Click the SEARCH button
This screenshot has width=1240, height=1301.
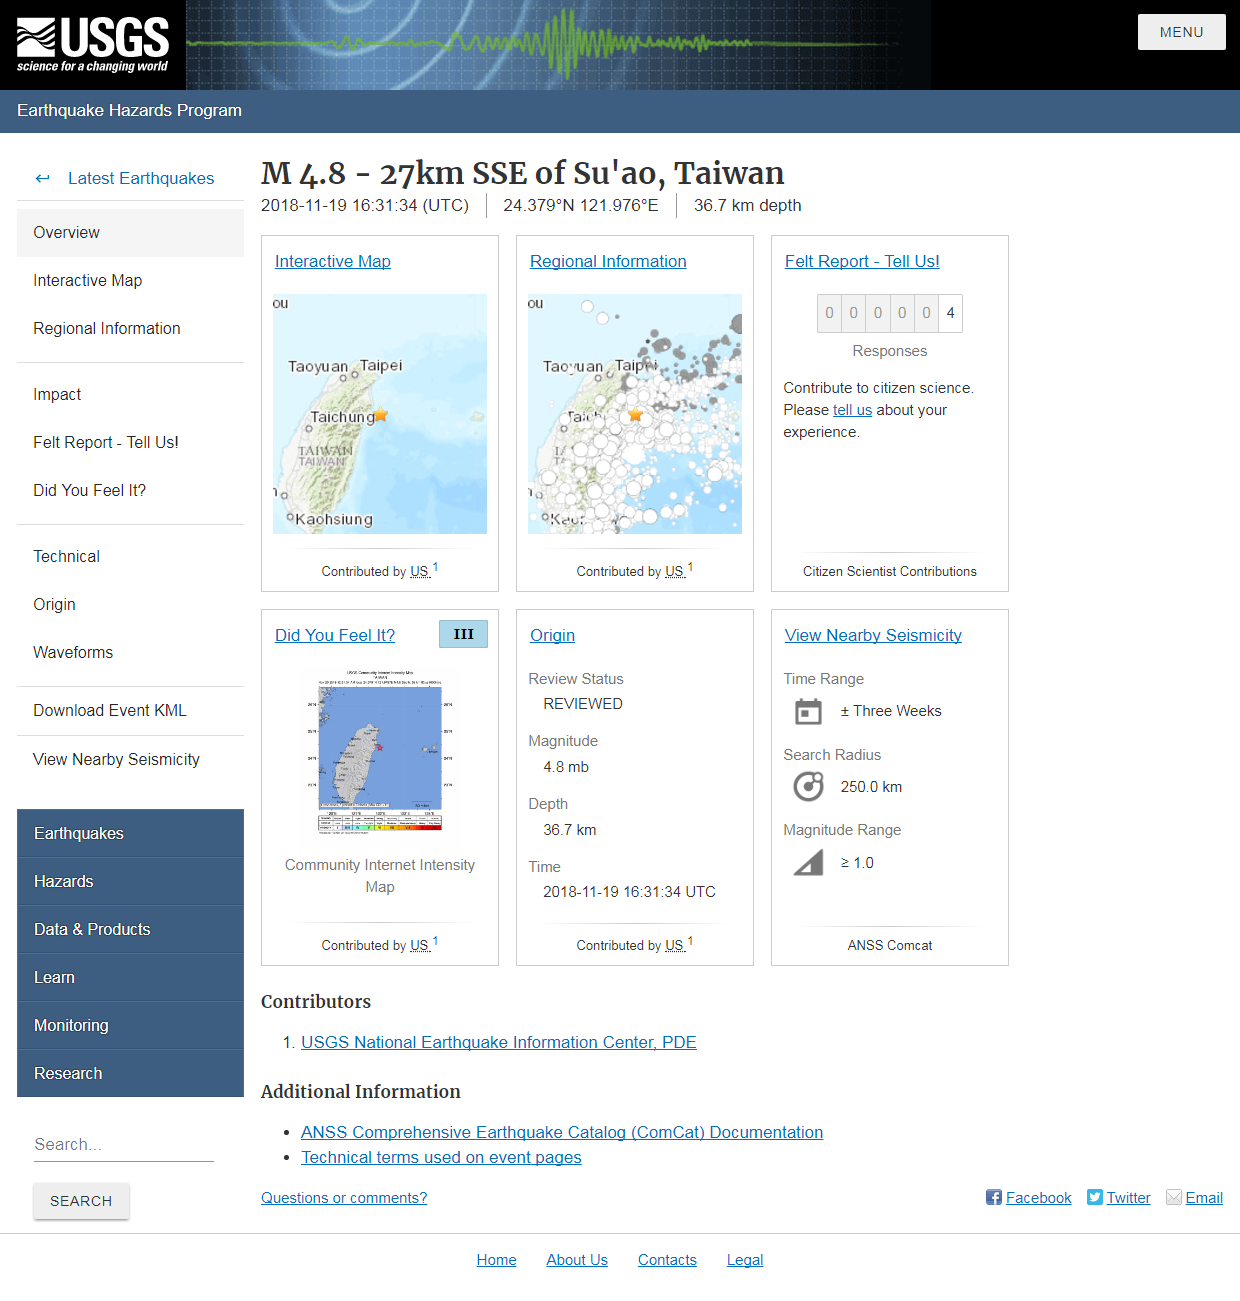pos(81,1201)
